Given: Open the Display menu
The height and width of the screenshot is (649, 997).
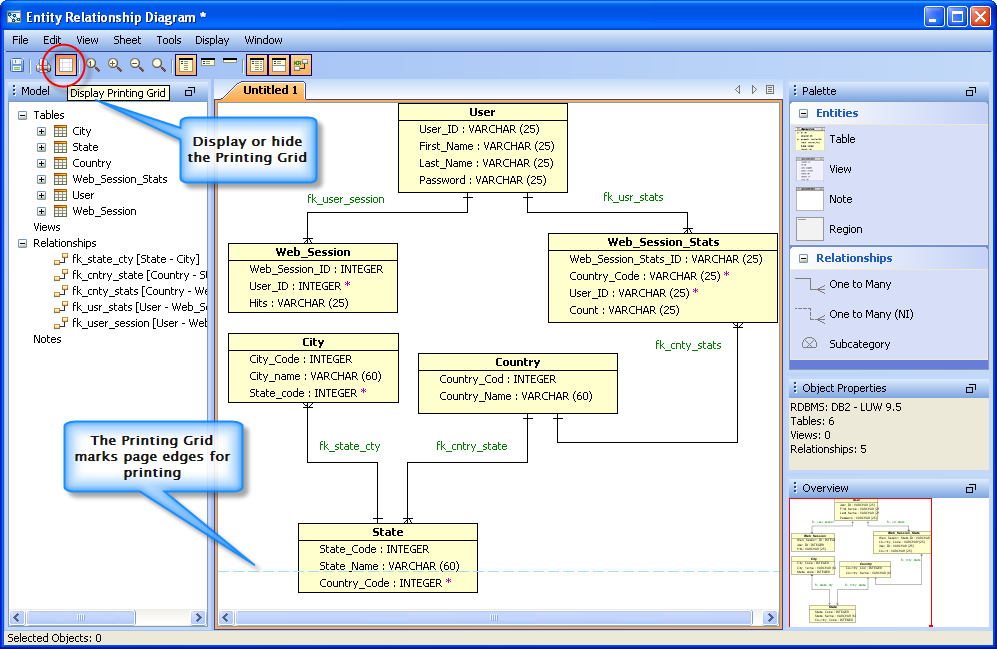Looking at the screenshot, I should tap(212, 40).
